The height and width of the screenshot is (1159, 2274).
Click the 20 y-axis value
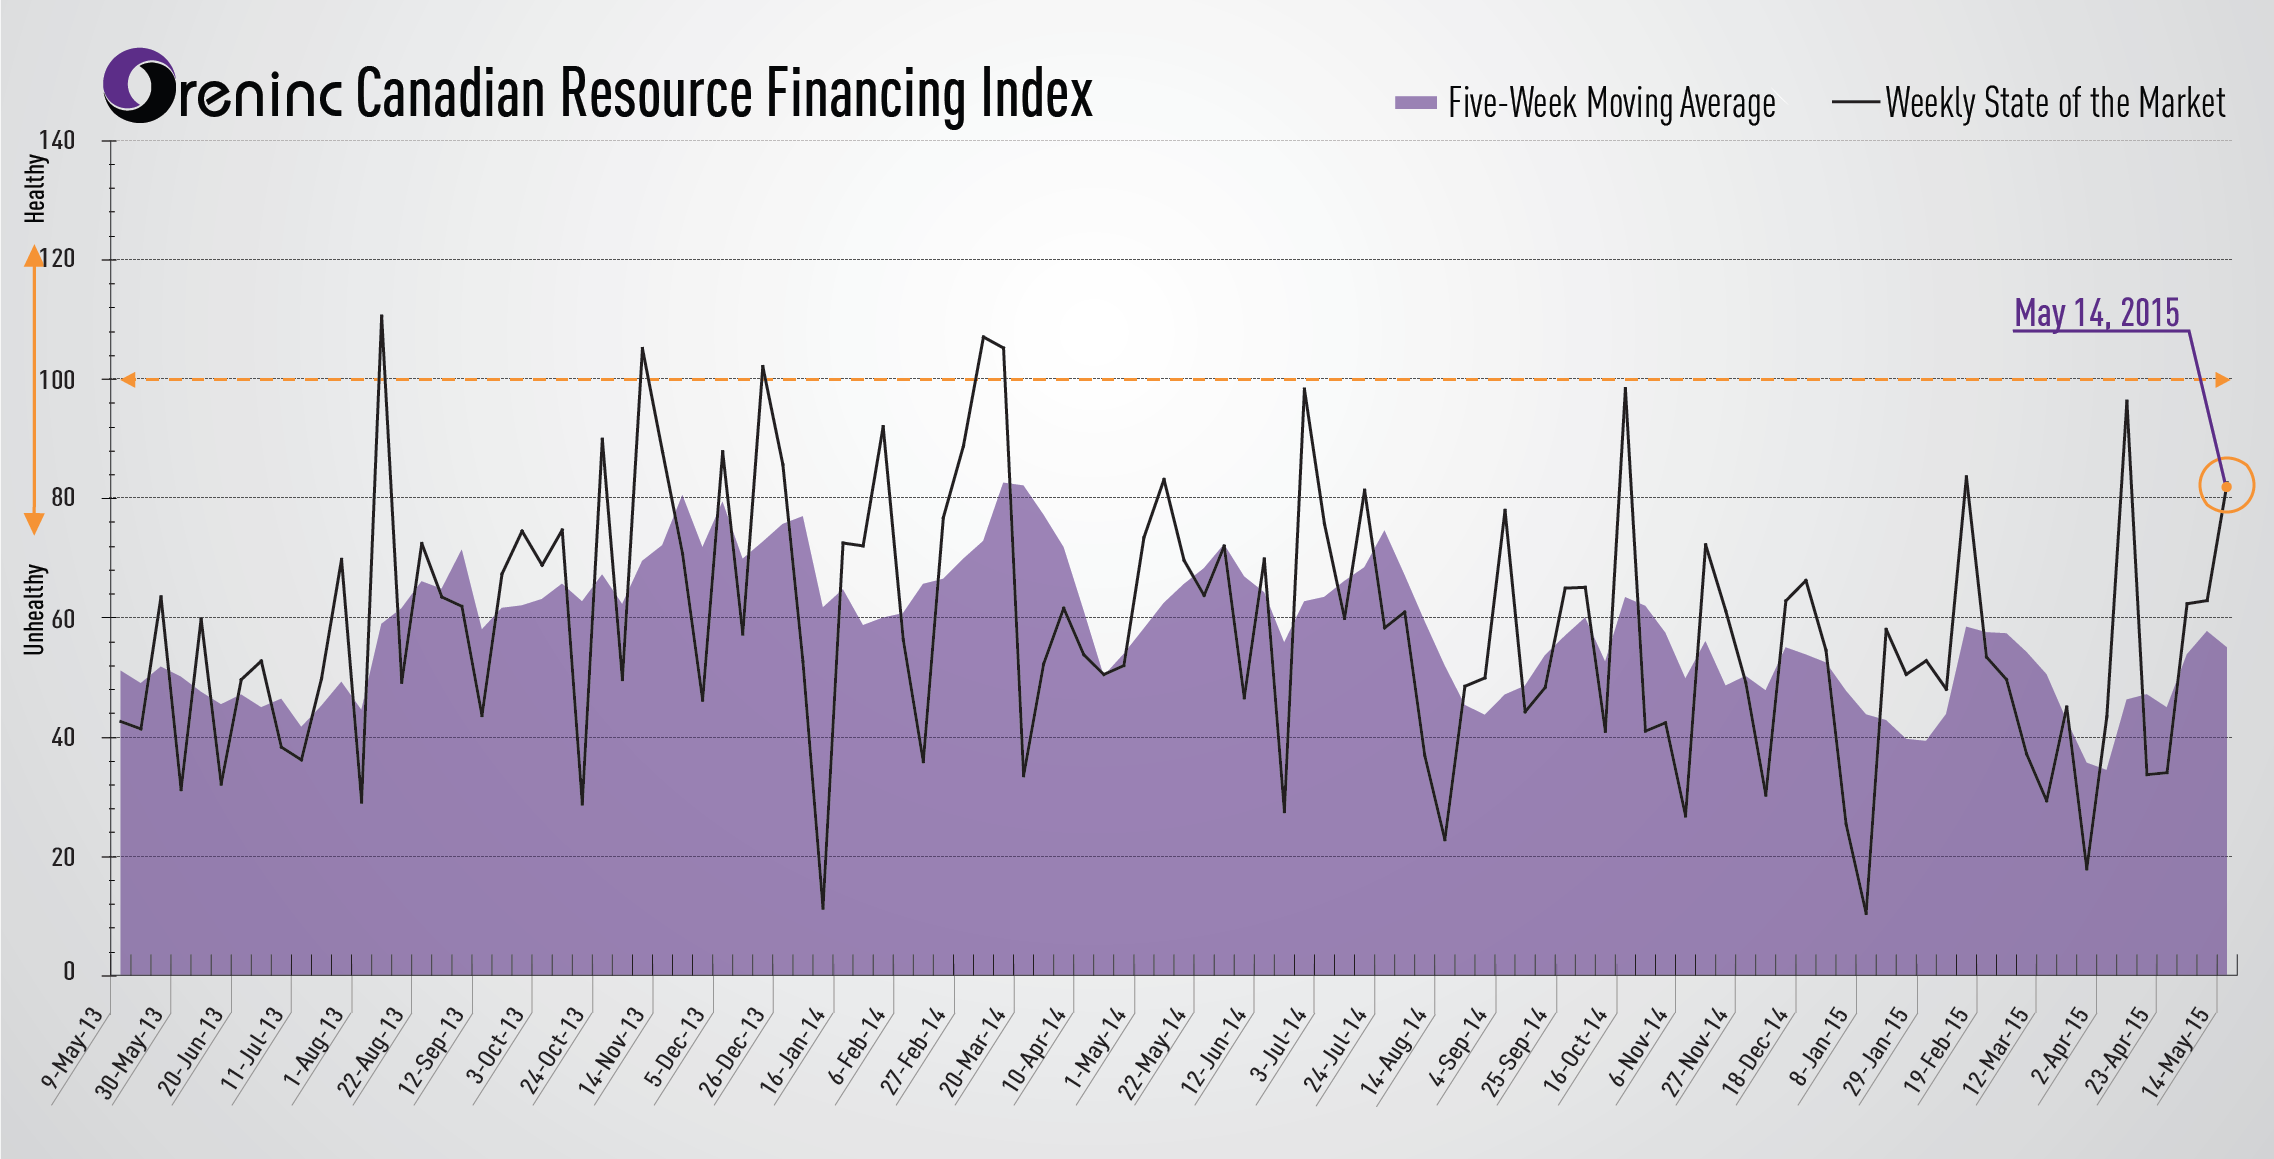63,857
